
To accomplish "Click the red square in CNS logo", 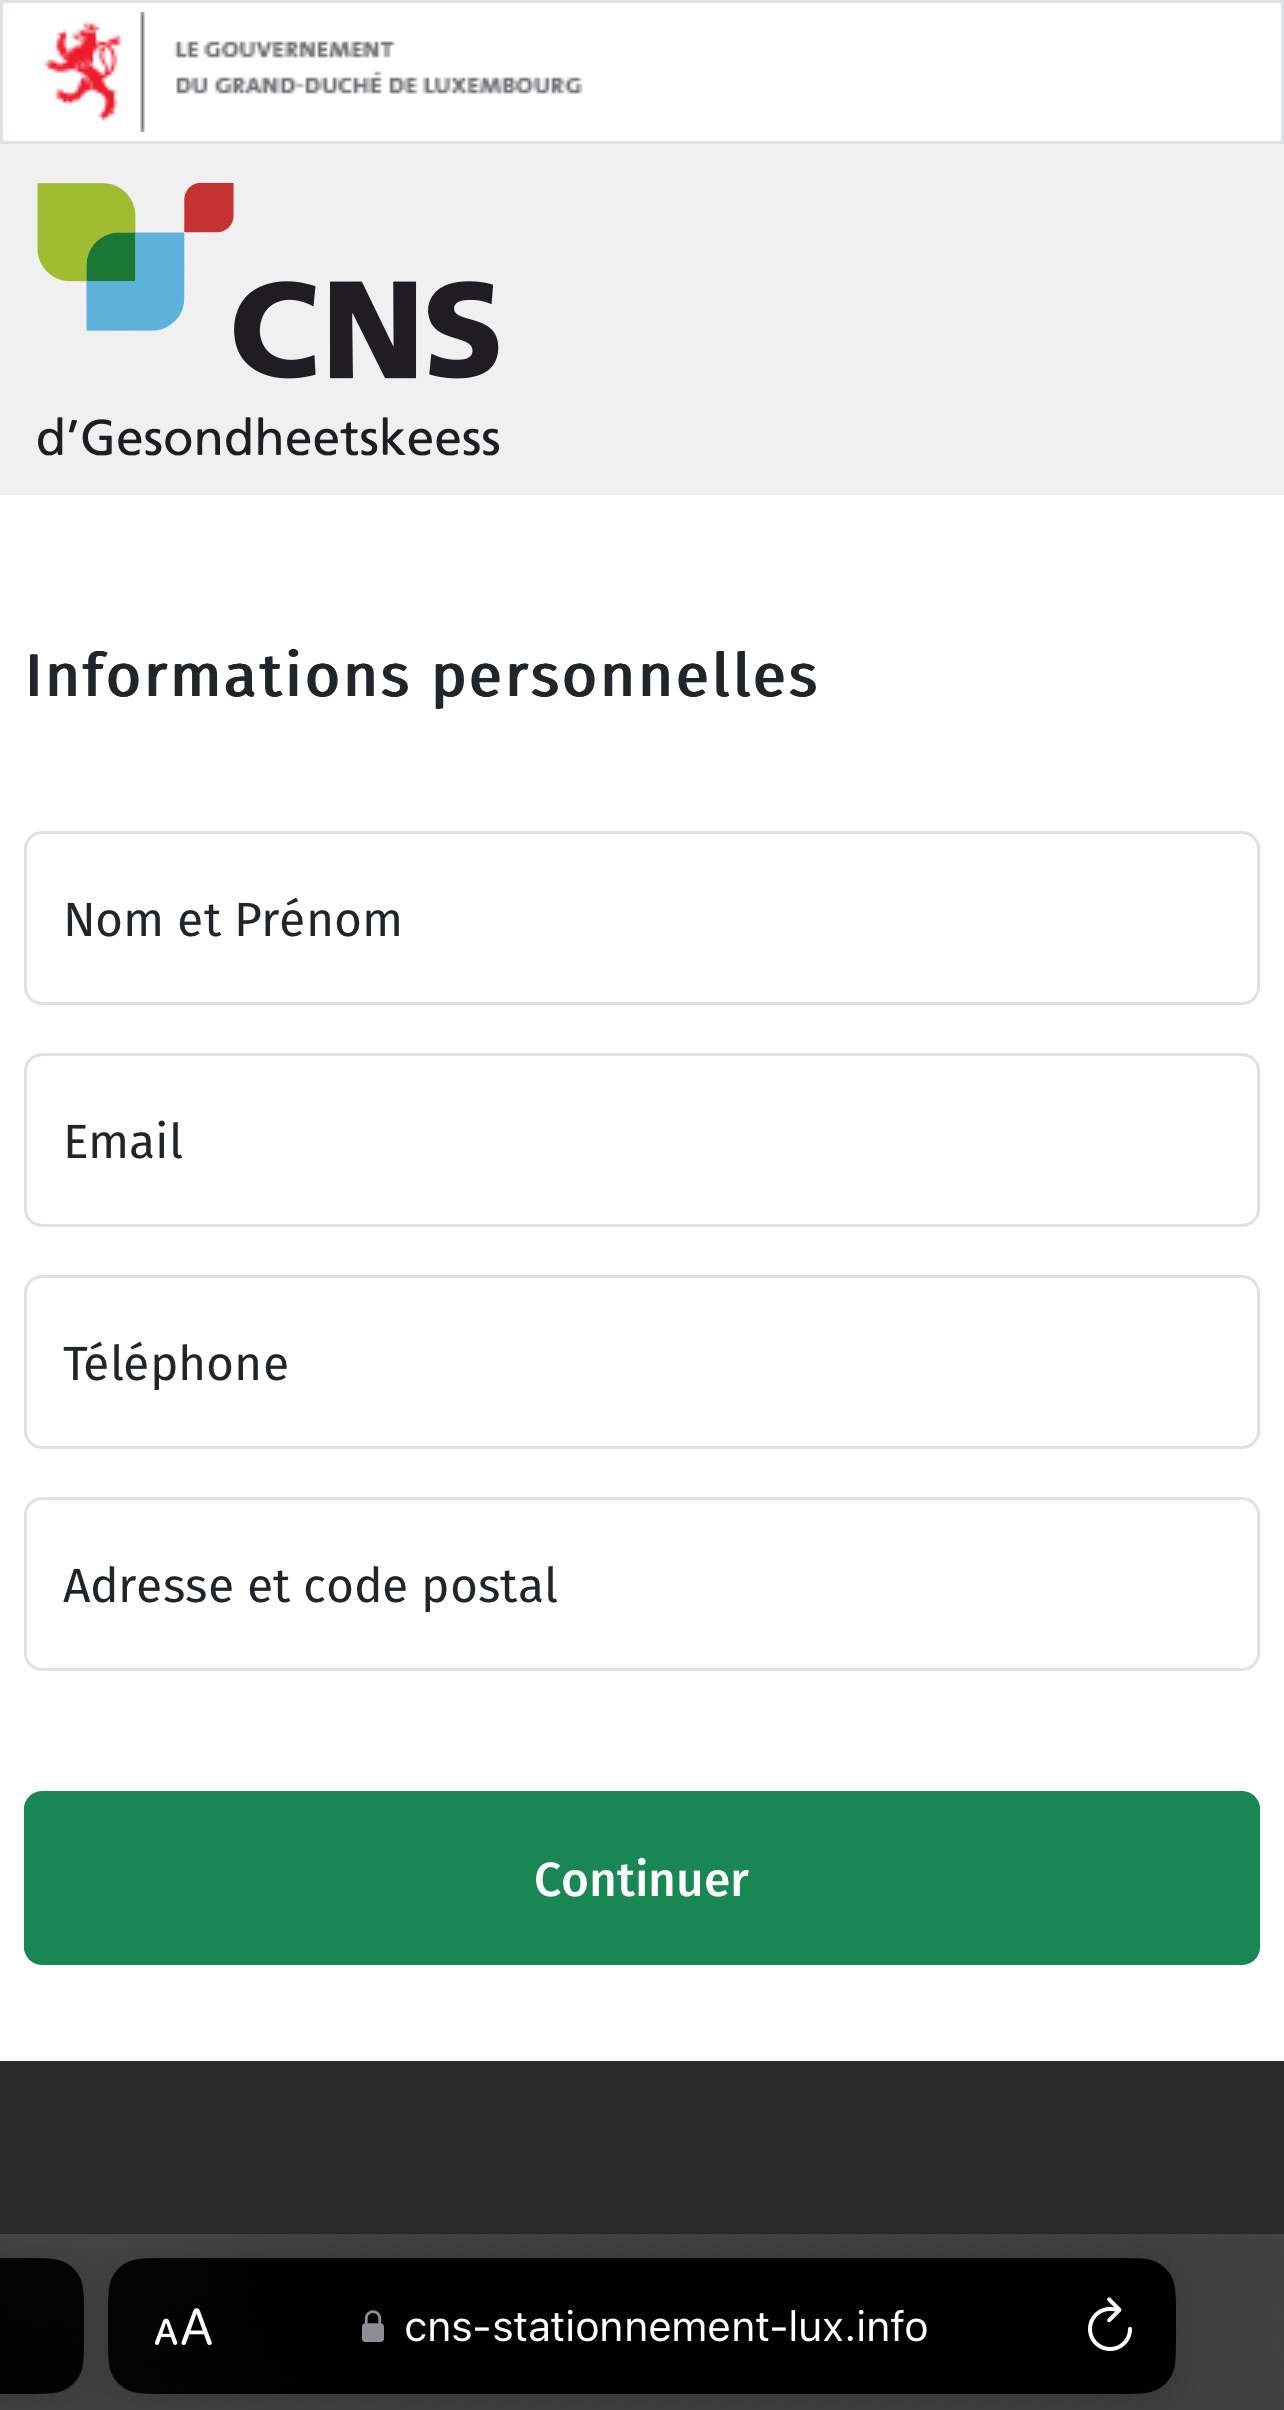I will pyautogui.click(x=210, y=207).
